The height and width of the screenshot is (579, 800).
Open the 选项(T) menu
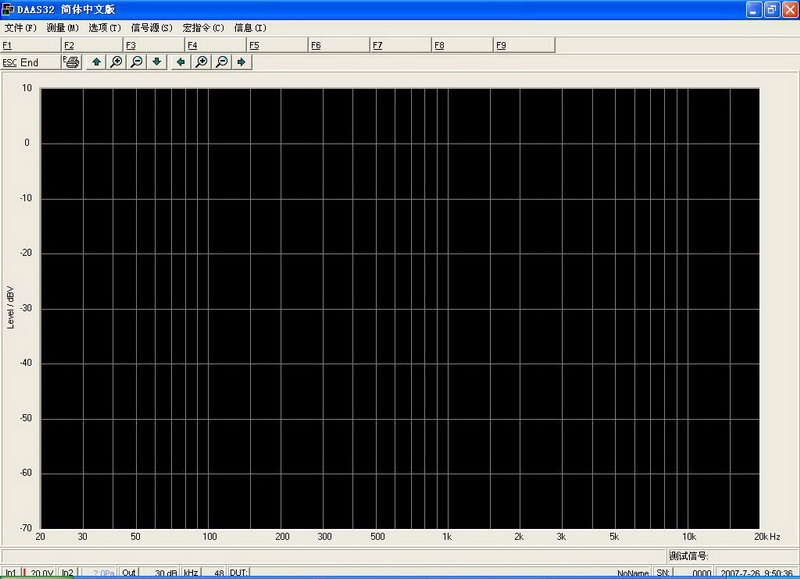[x=104, y=28]
